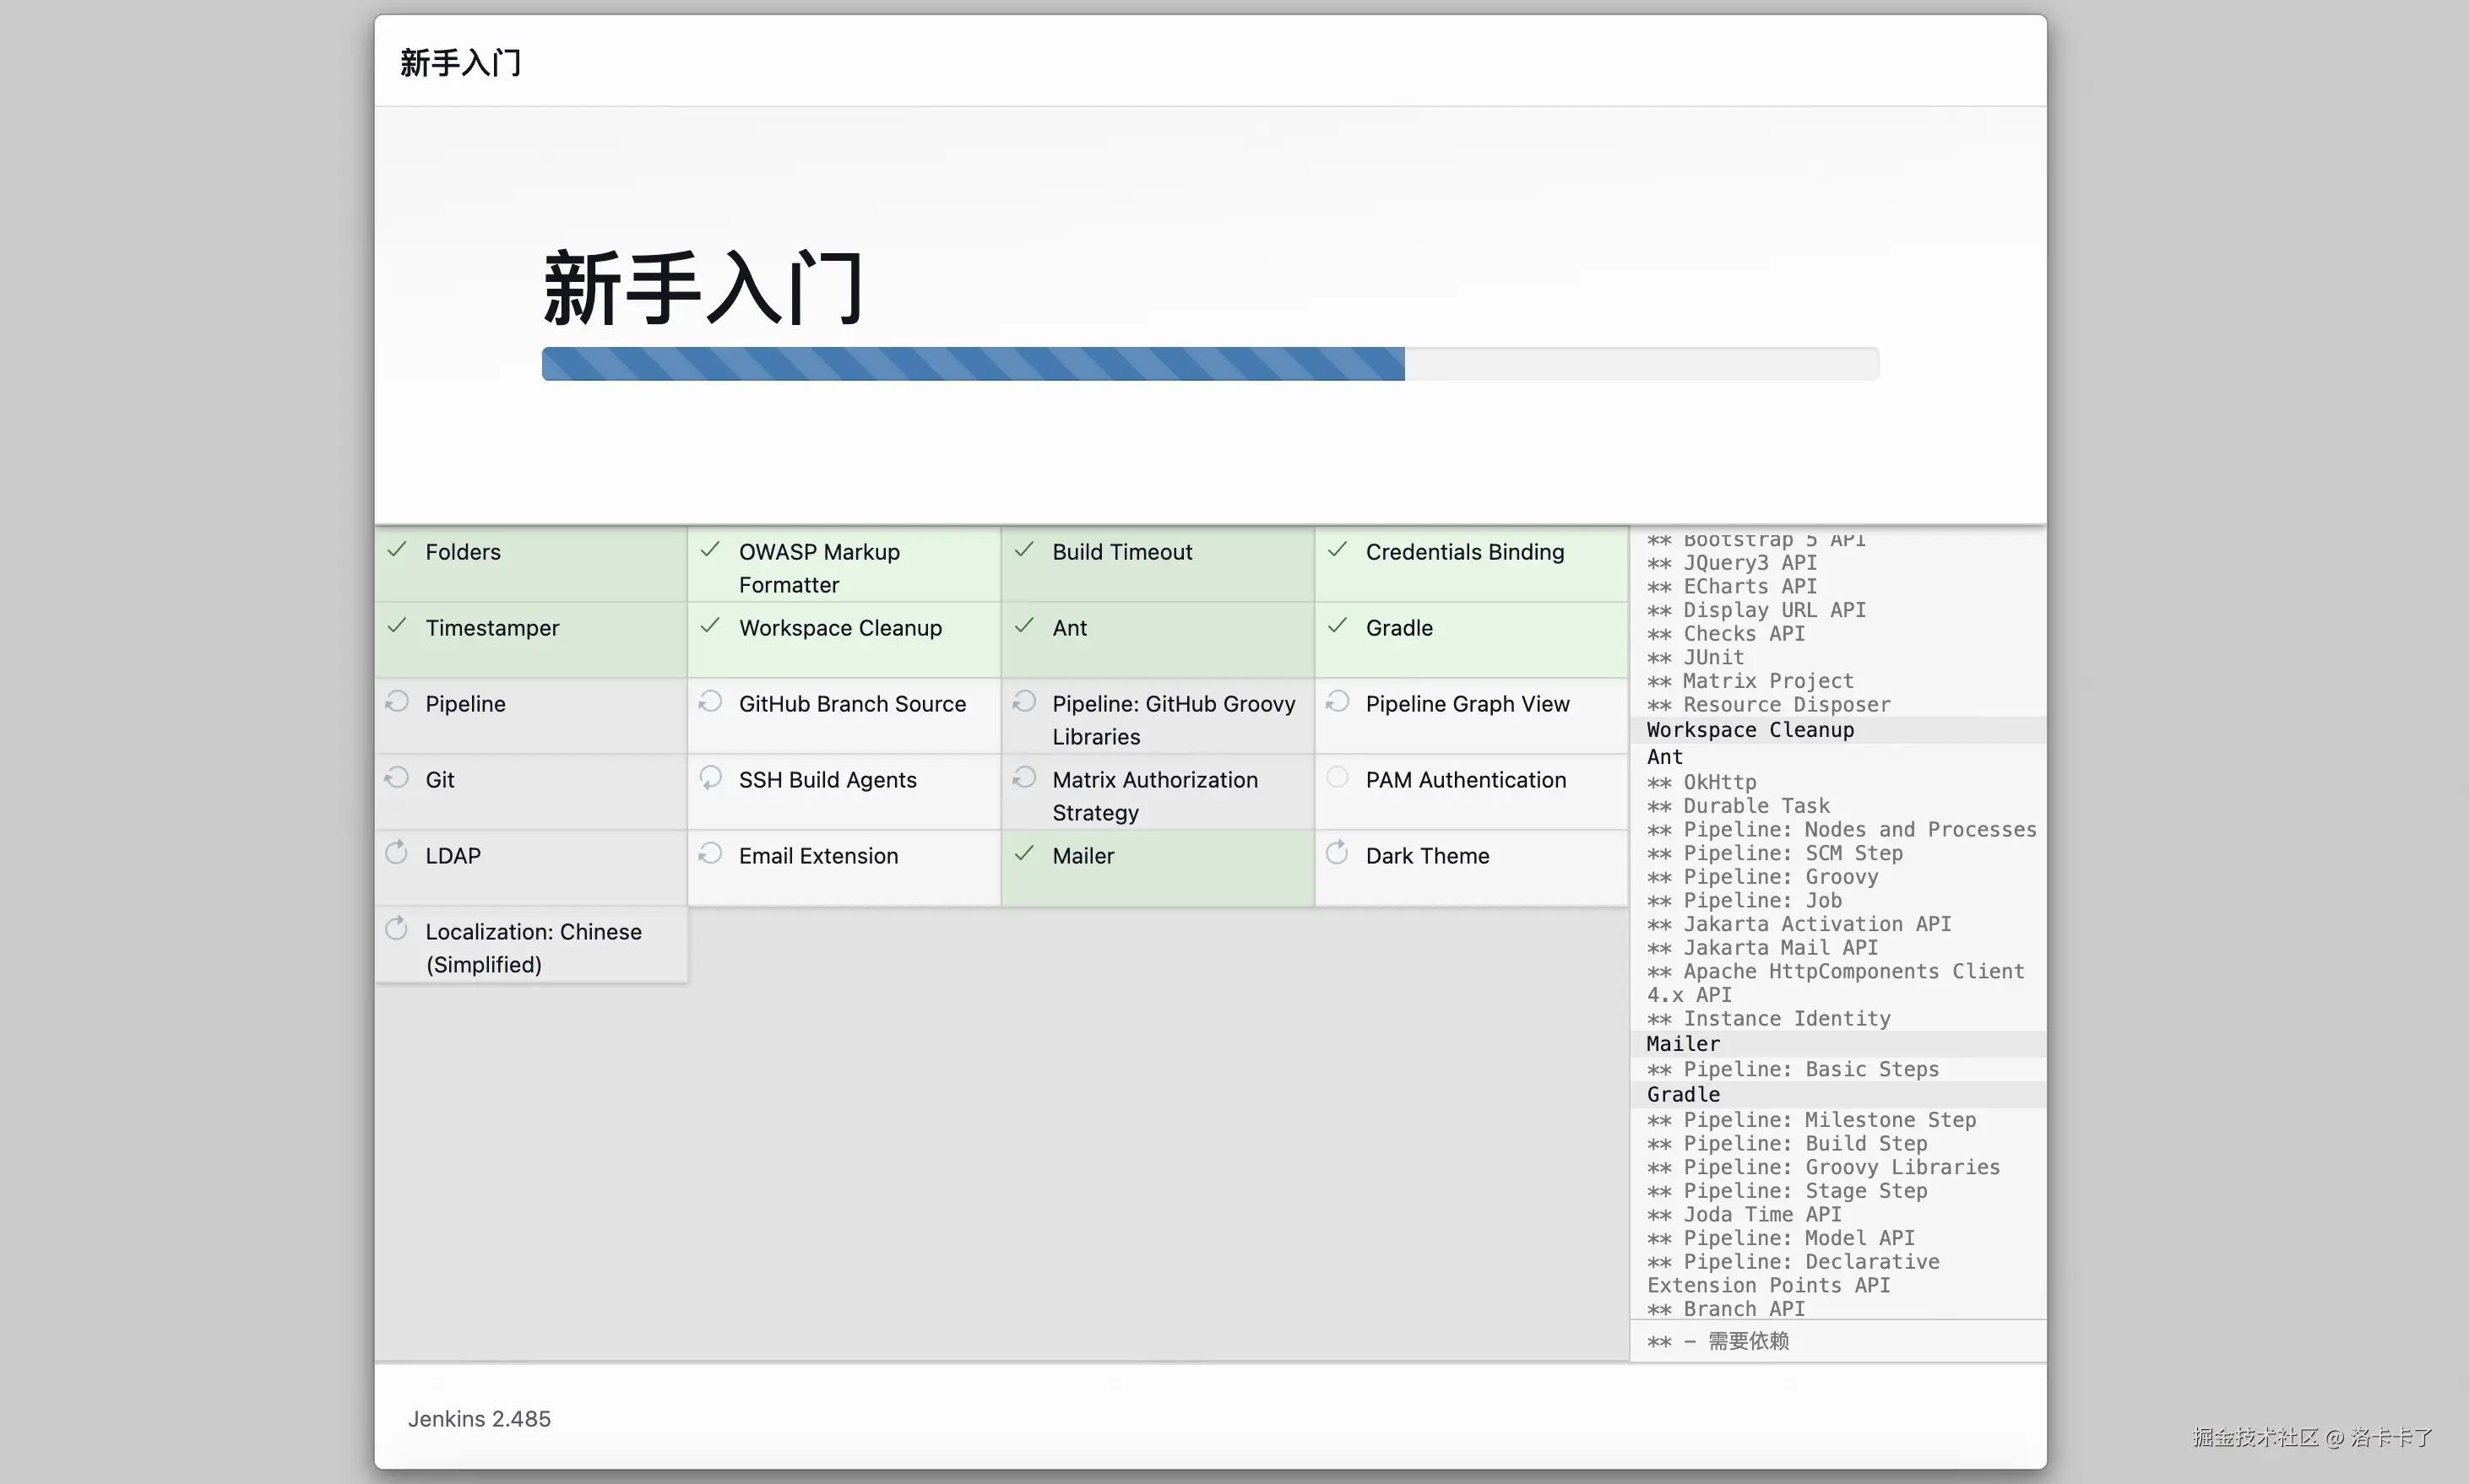This screenshot has height=1484, width=2469.
Task: Click the Localization: Chinese (Simplified) entry
Action: click(533, 947)
